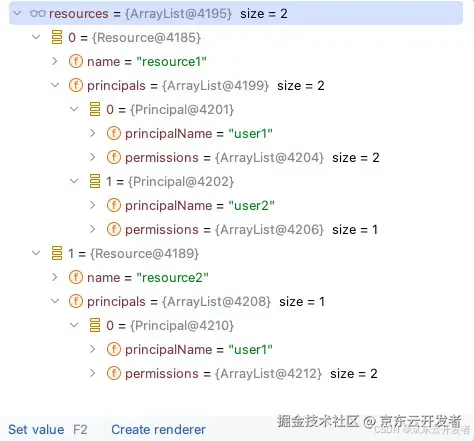Viewport: 474px width, 441px height.
Task: Click the field icon next to name "resource1"
Action: pos(76,61)
